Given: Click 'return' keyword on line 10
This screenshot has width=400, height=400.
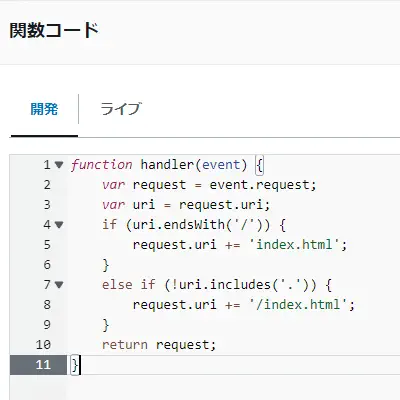Looking at the screenshot, I should [125, 345].
